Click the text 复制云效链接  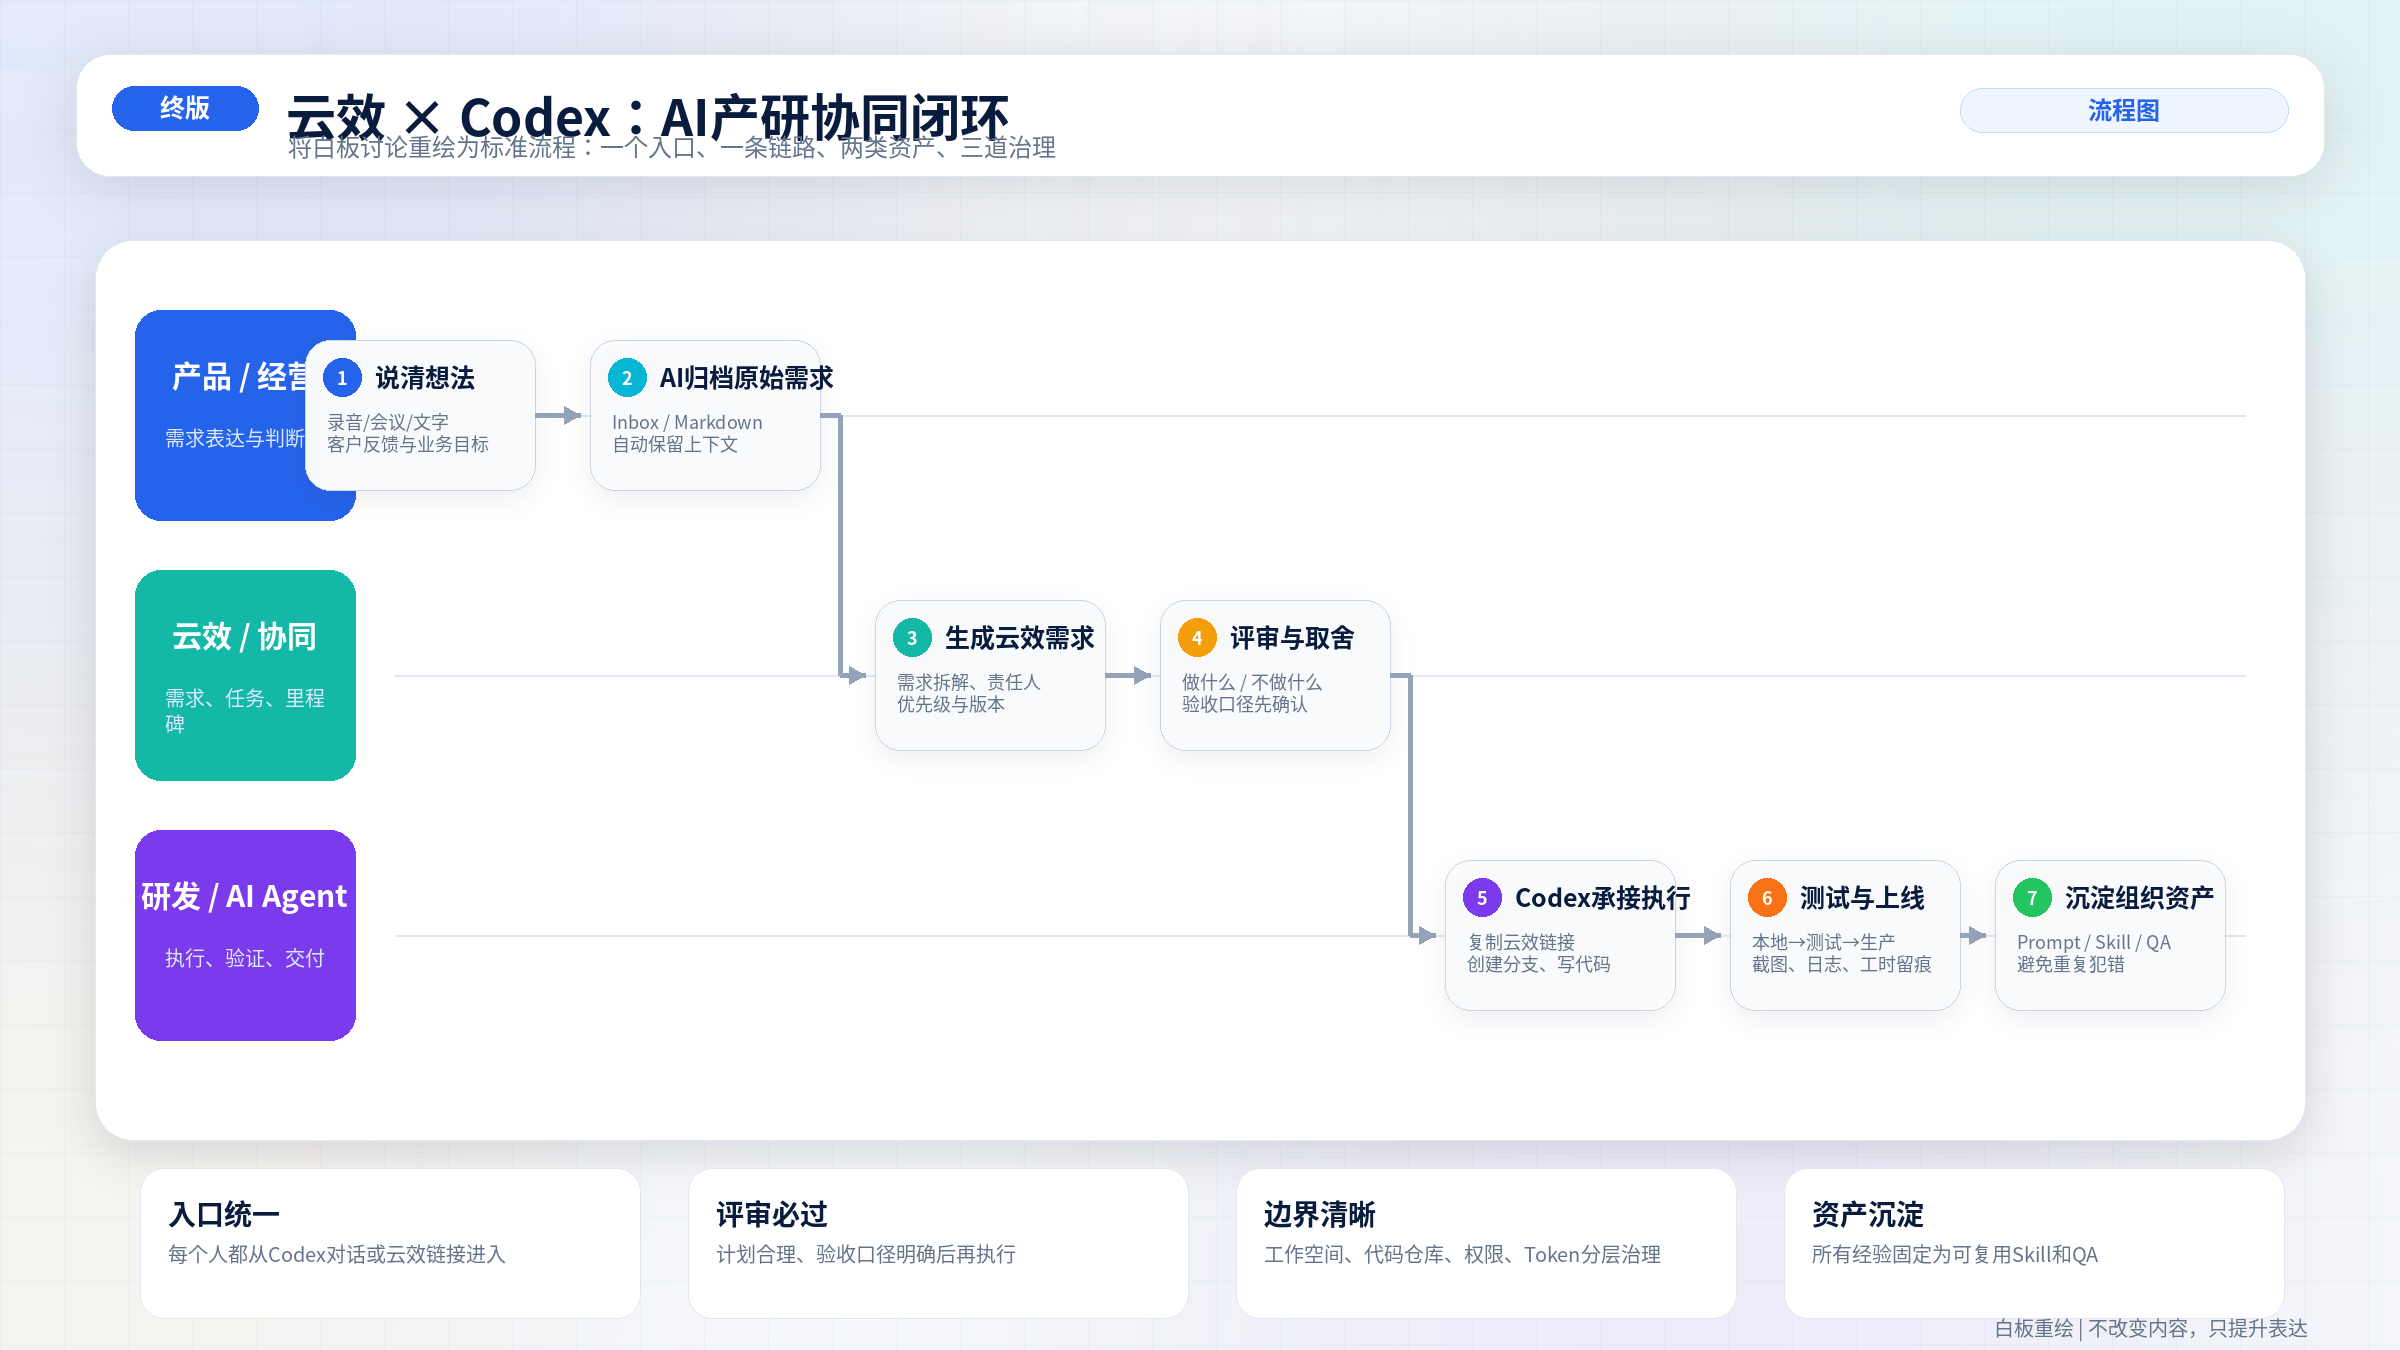1521,942
